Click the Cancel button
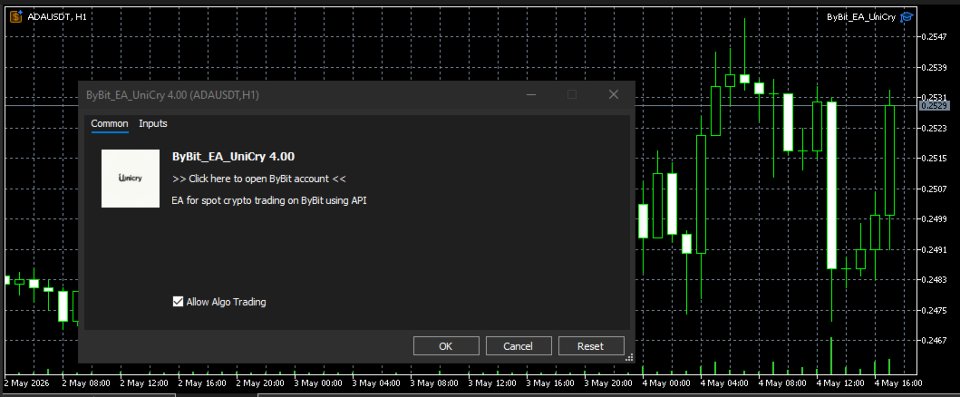The width and height of the screenshot is (960, 397). click(x=518, y=346)
